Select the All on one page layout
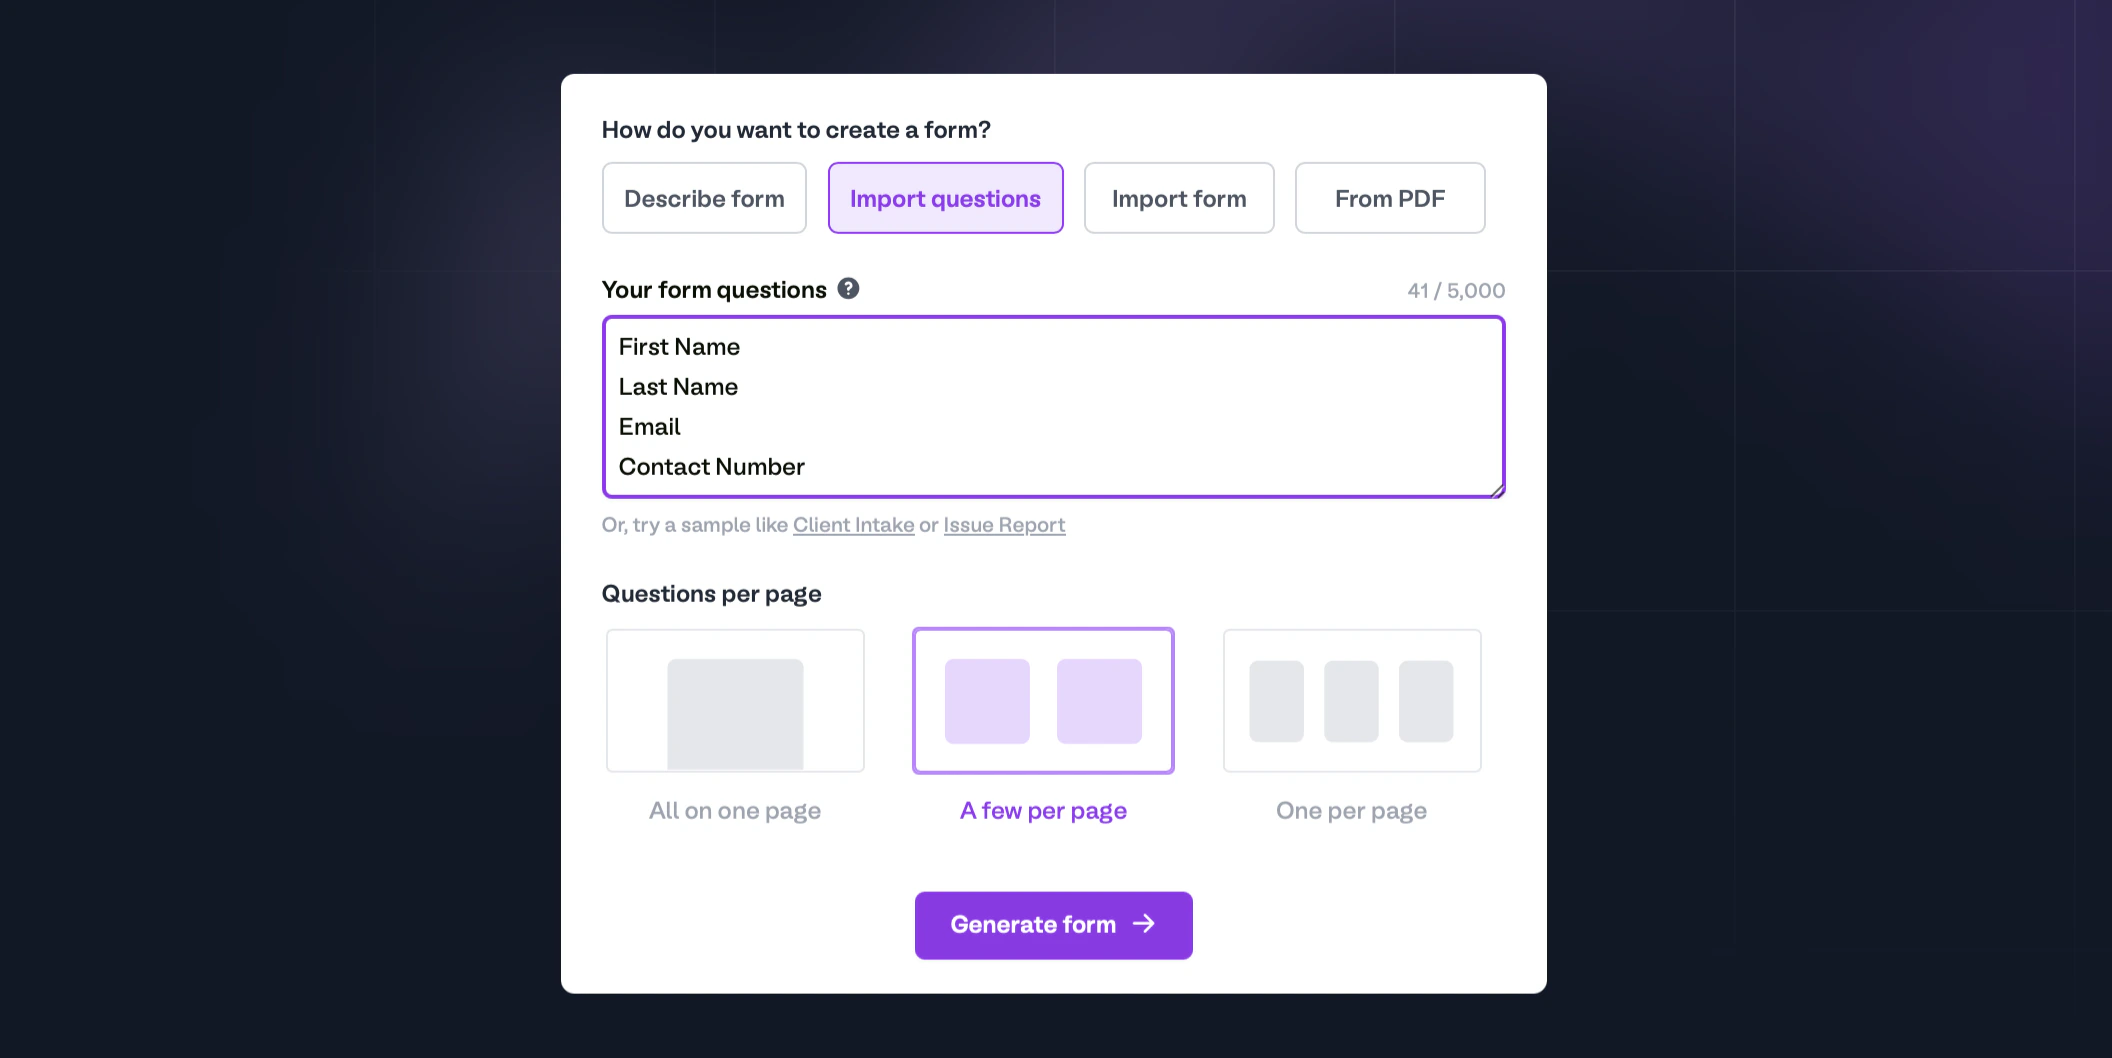The image size is (2112, 1058). [x=735, y=700]
